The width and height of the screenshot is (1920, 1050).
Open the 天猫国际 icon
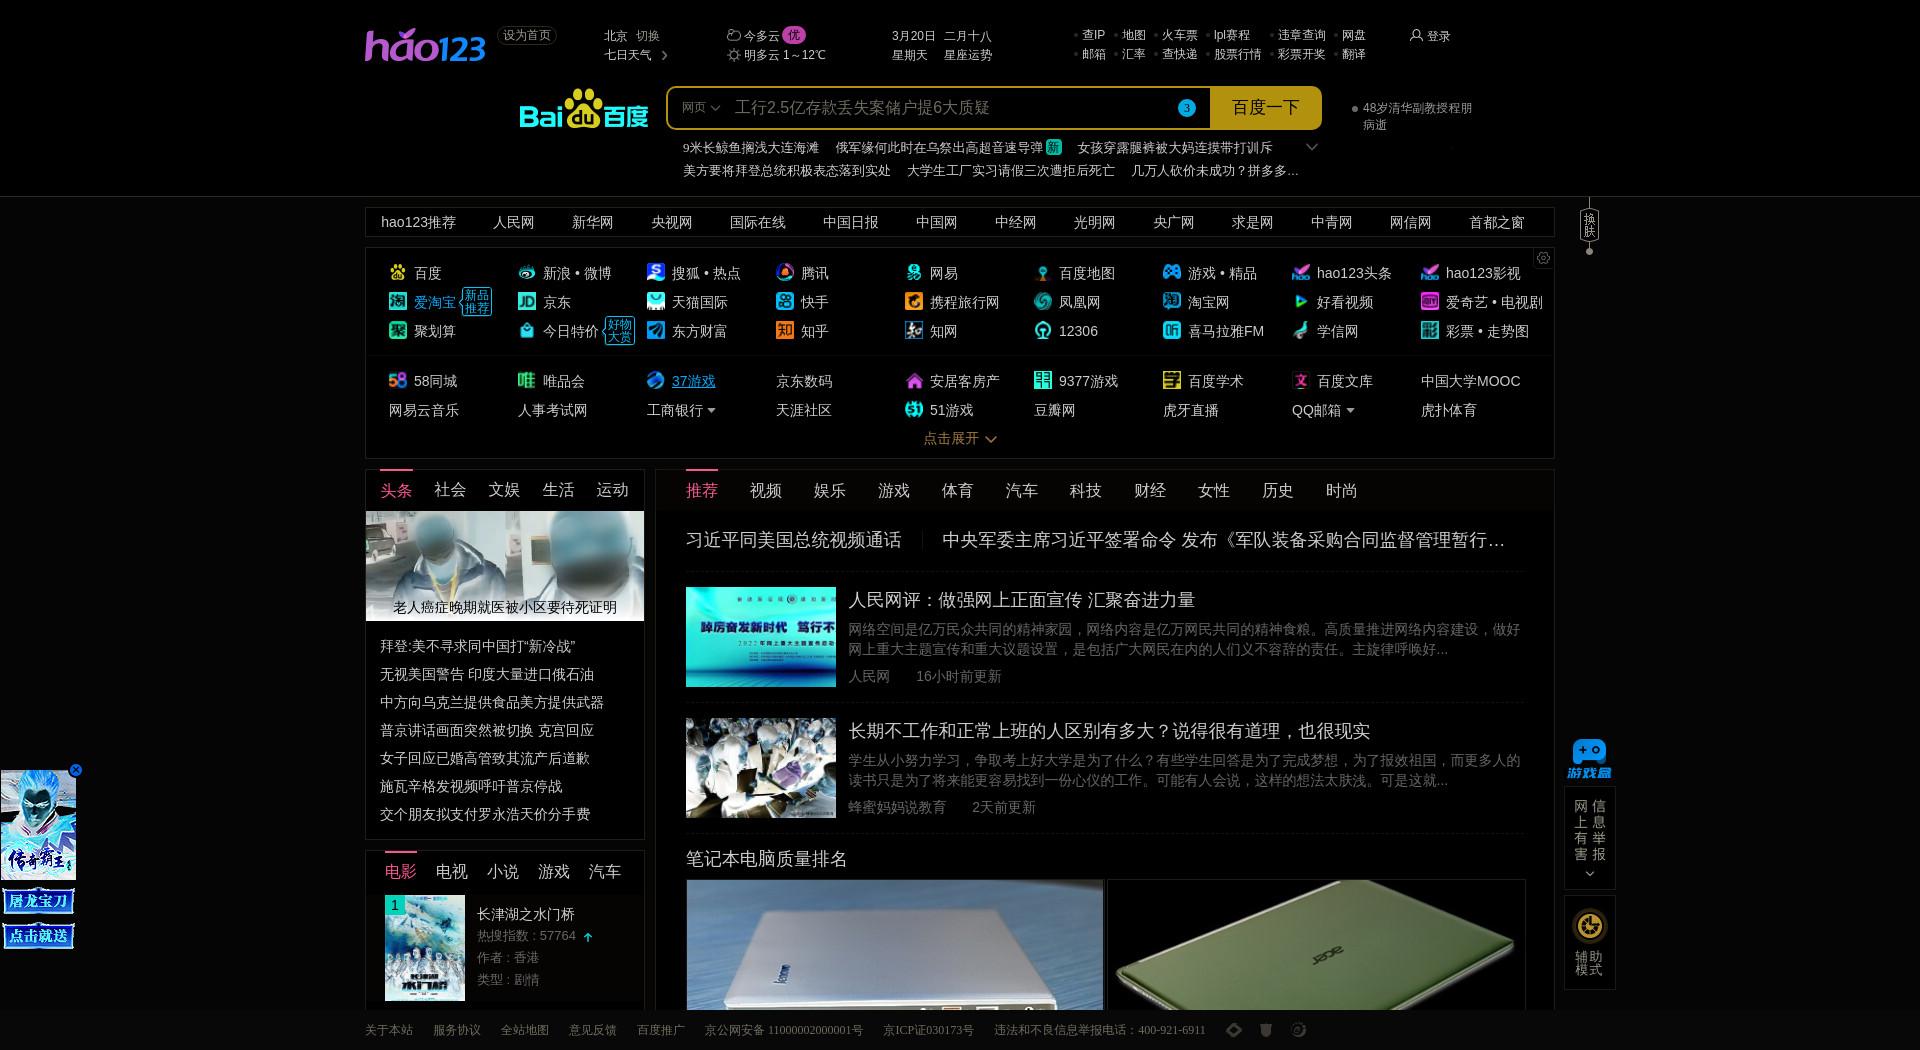pos(656,301)
